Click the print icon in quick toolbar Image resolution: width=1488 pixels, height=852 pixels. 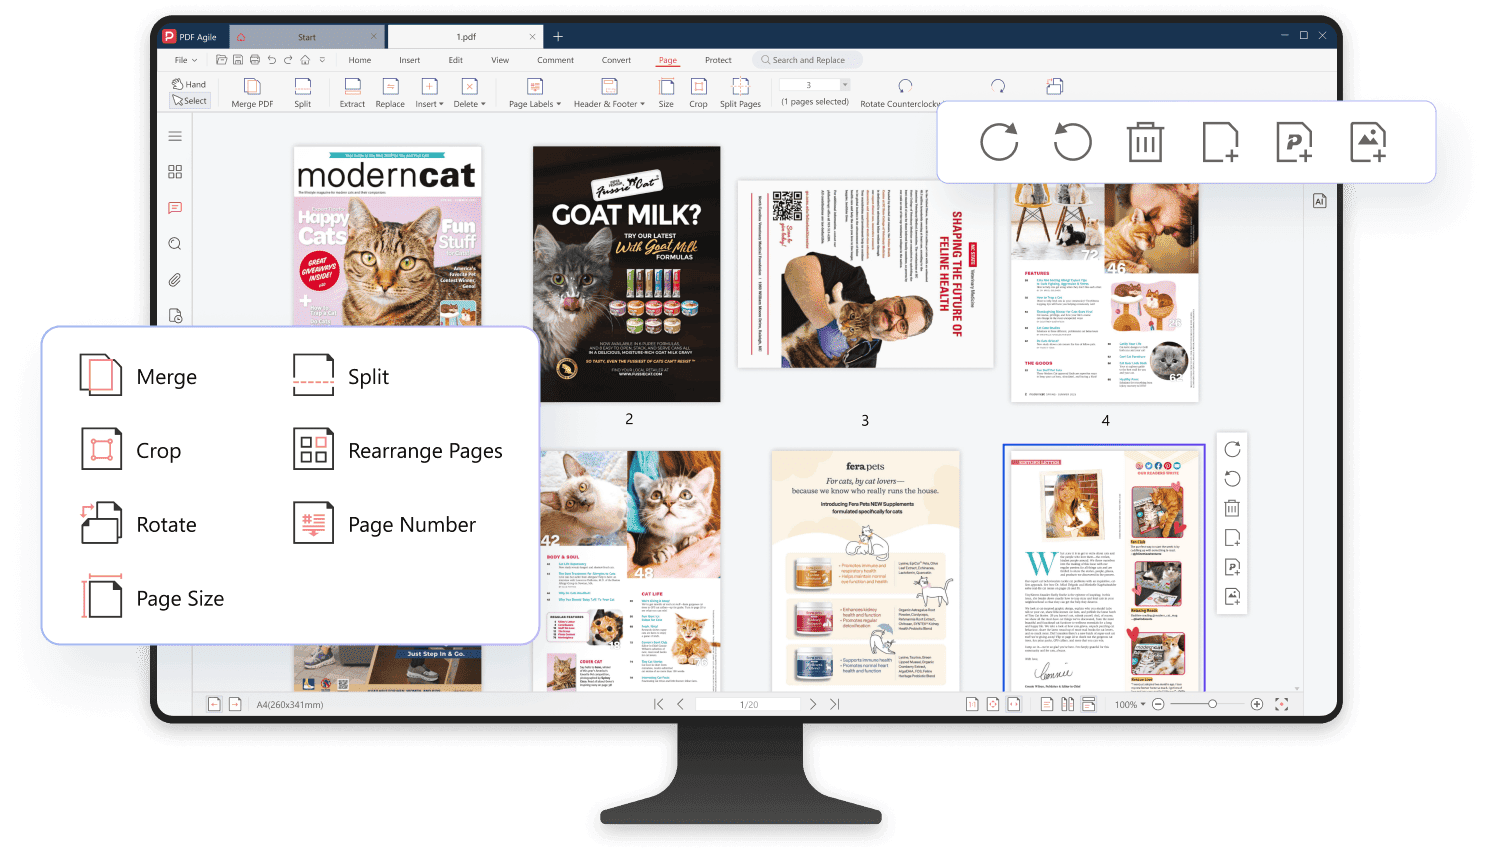coord(255,60)
